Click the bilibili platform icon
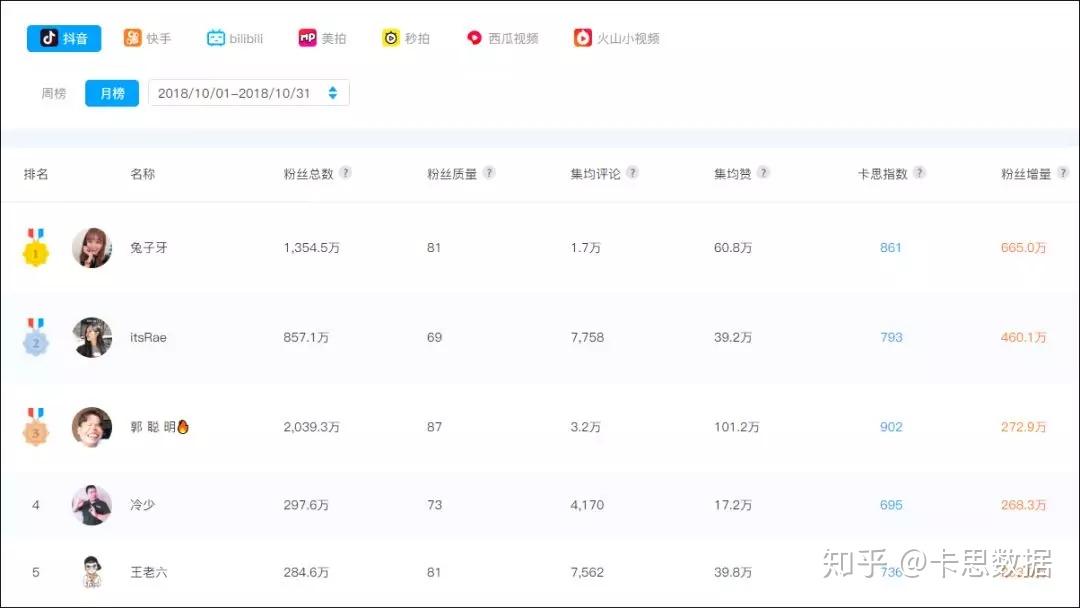The width and height of the screenshot is (1080, 608). (216, 38)
